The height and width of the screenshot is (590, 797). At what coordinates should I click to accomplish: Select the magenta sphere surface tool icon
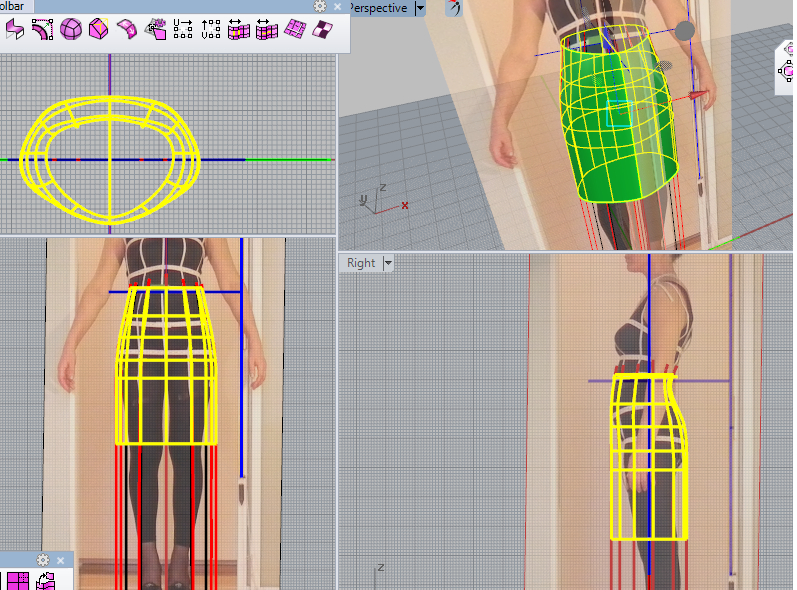[x=71, y=29]
